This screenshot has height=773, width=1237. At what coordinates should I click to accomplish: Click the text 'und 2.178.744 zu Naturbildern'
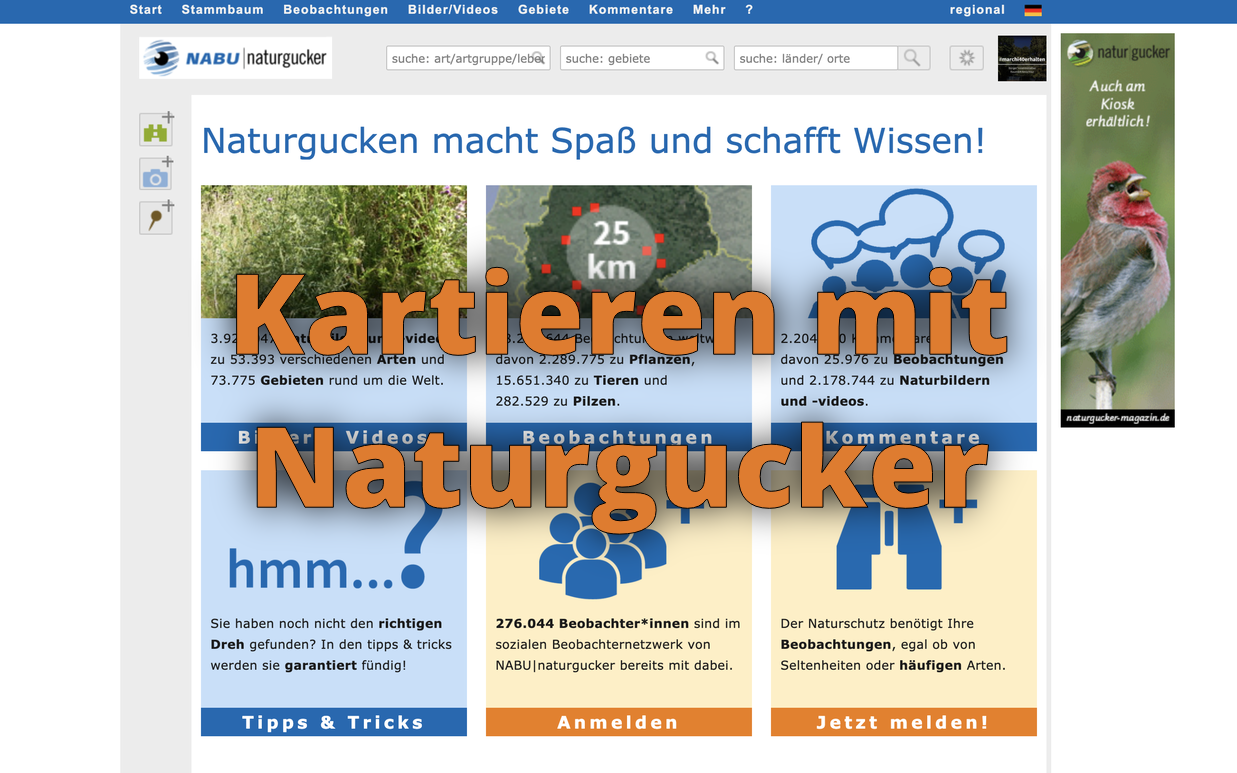(x=885, y=380)
